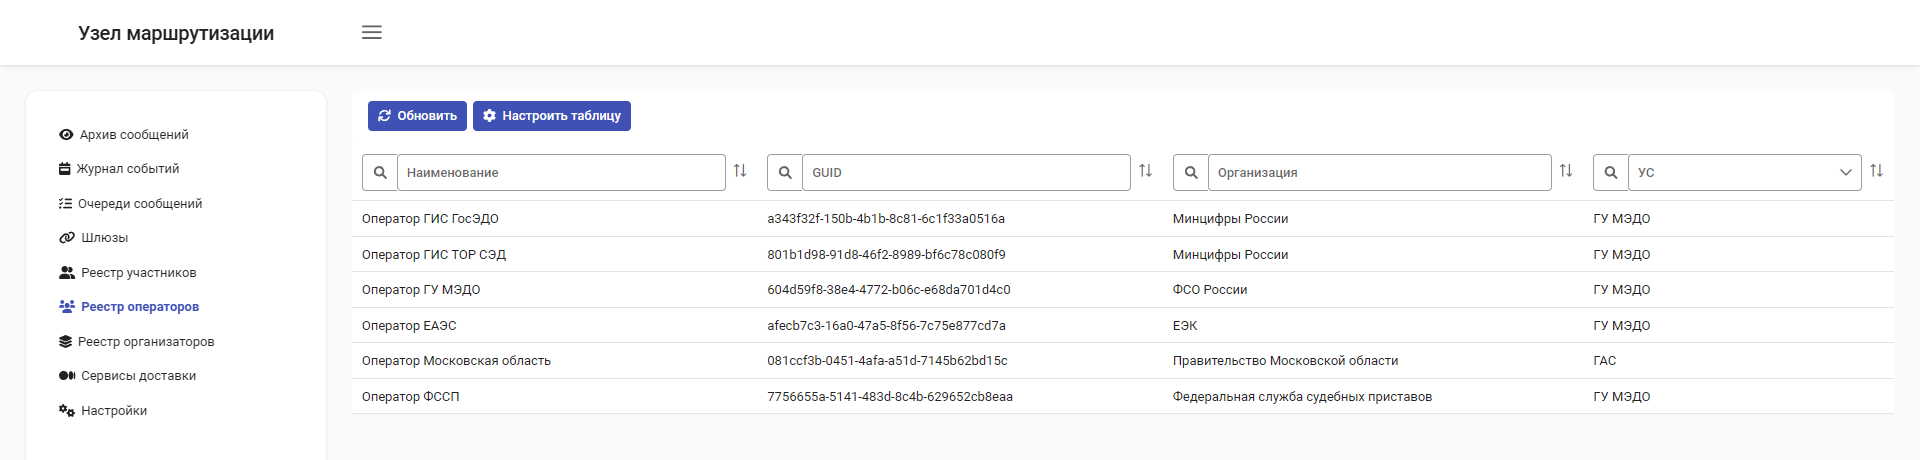The image size is (1920, 460).
Task: Focus the Организация search field
Action: tap(1380, 173)
